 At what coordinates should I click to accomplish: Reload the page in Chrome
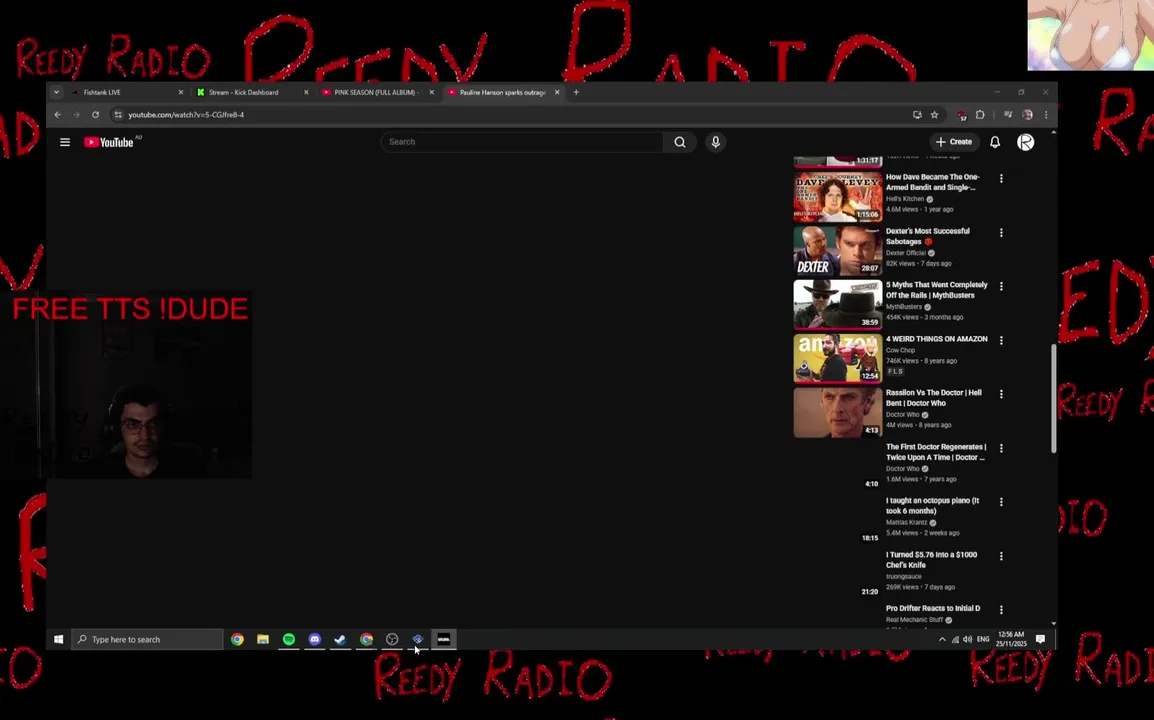(x=95, y=115)
